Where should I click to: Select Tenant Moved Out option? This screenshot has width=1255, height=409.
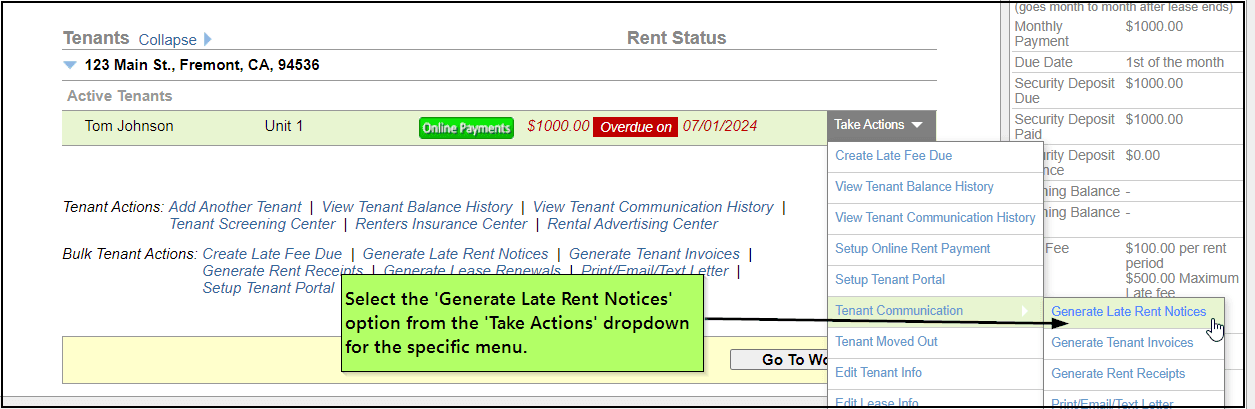click(x=886, y=342)
